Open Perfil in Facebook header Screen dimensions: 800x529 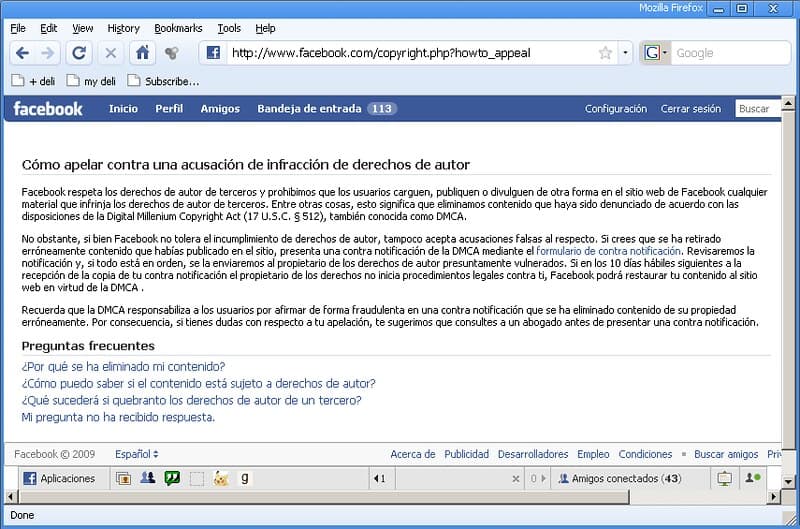(169, 109)
